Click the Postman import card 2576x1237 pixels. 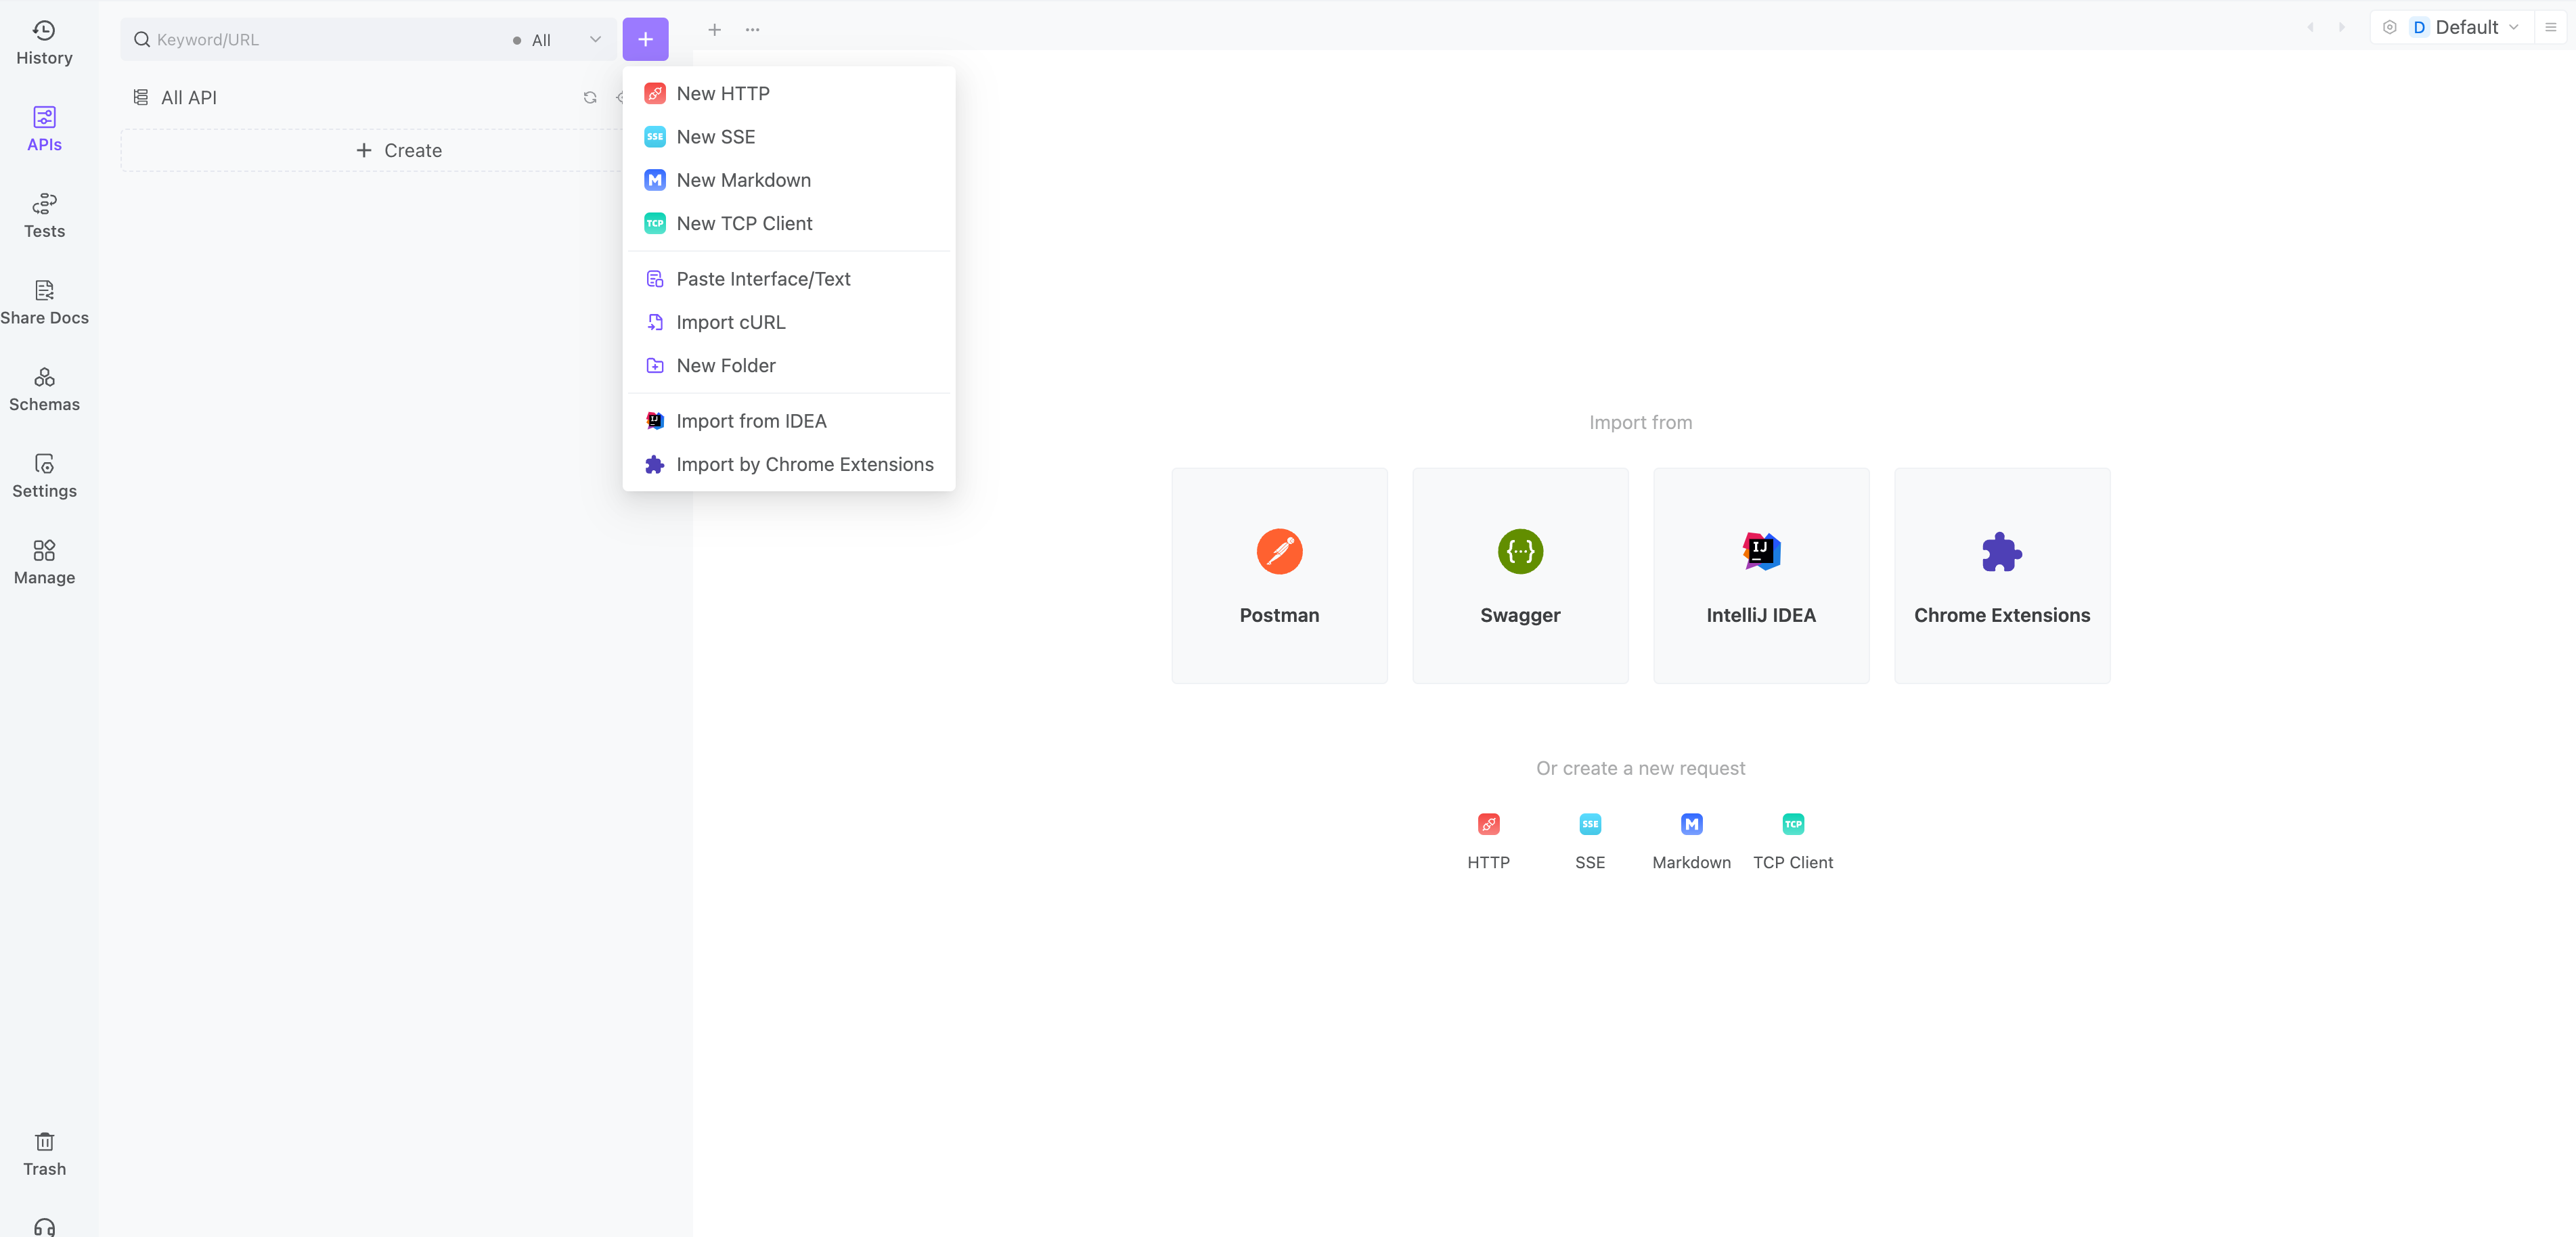coord(1280,575)
